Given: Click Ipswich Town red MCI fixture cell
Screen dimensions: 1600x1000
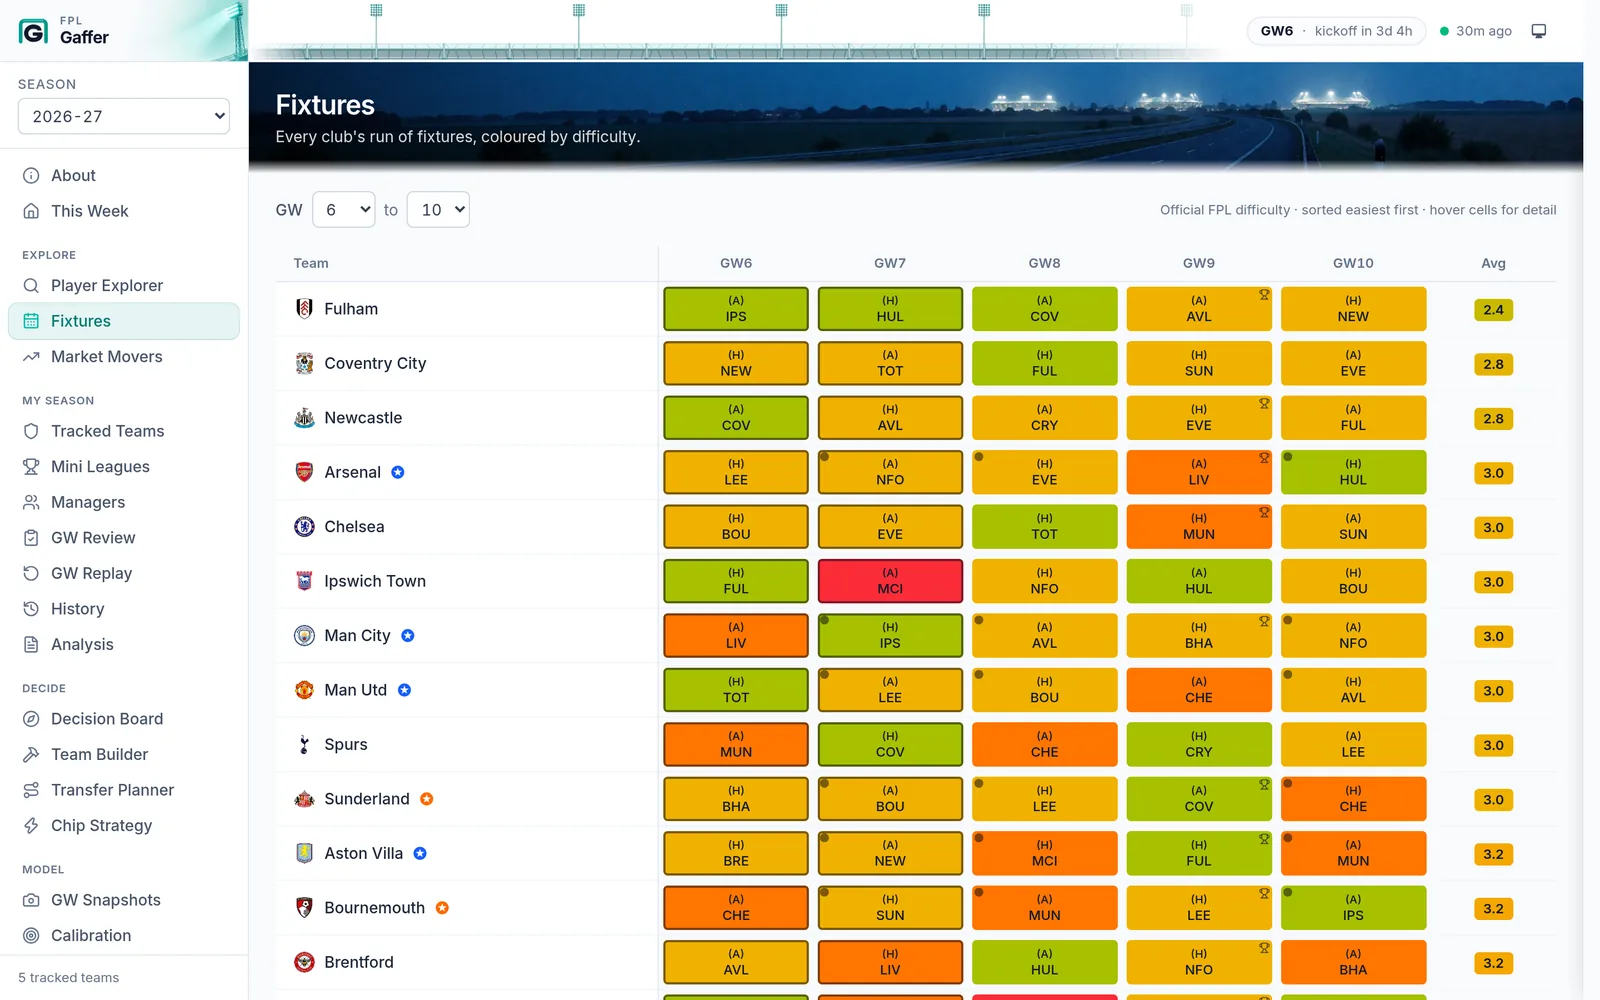Looking at the screenshot, I should [890, 581].
